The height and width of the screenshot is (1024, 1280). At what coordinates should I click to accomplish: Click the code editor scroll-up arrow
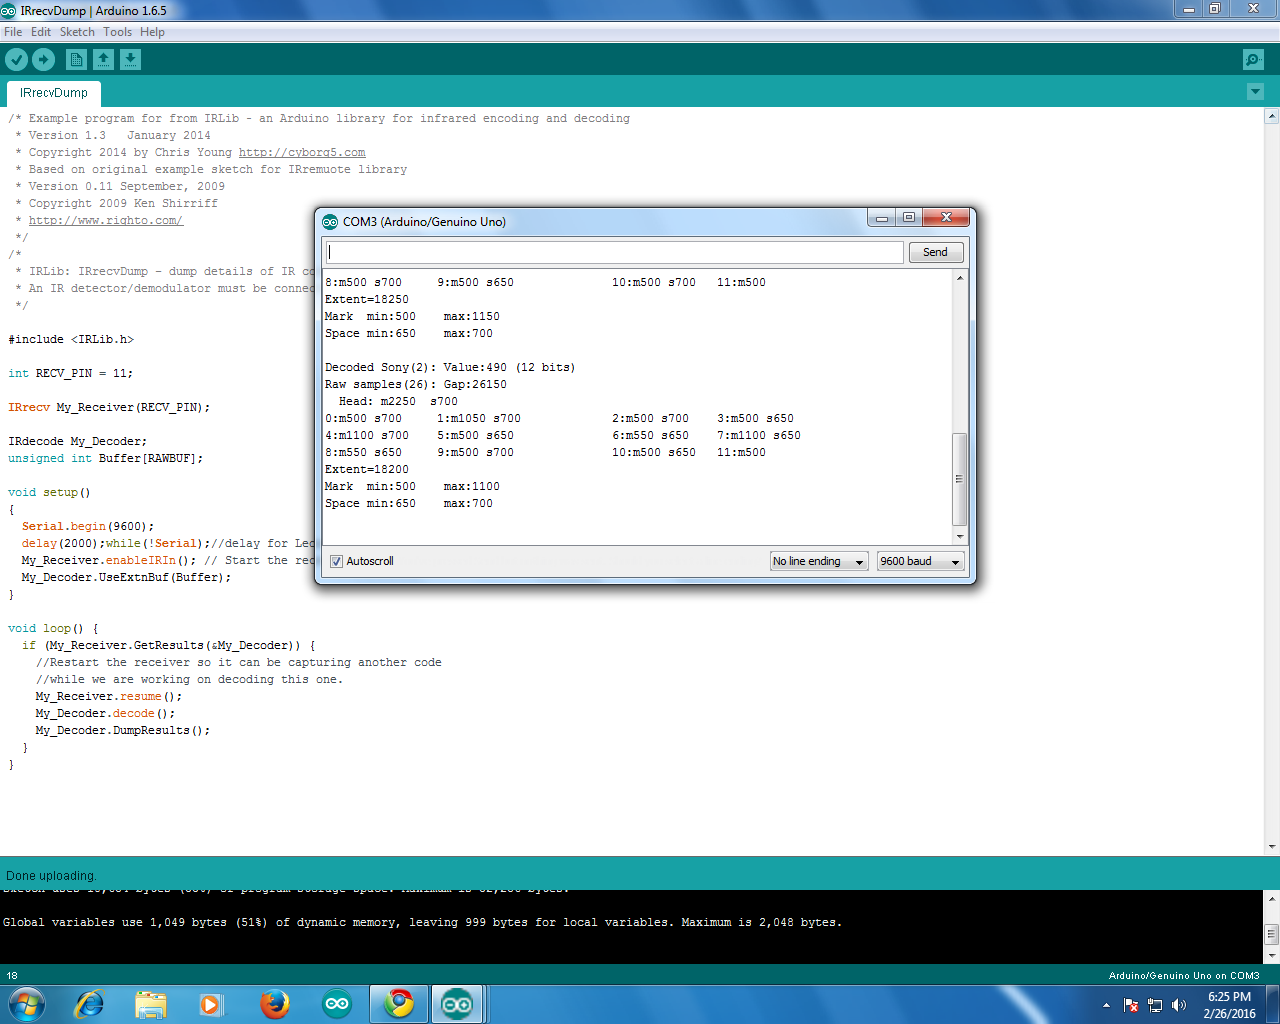(1272, 116)
